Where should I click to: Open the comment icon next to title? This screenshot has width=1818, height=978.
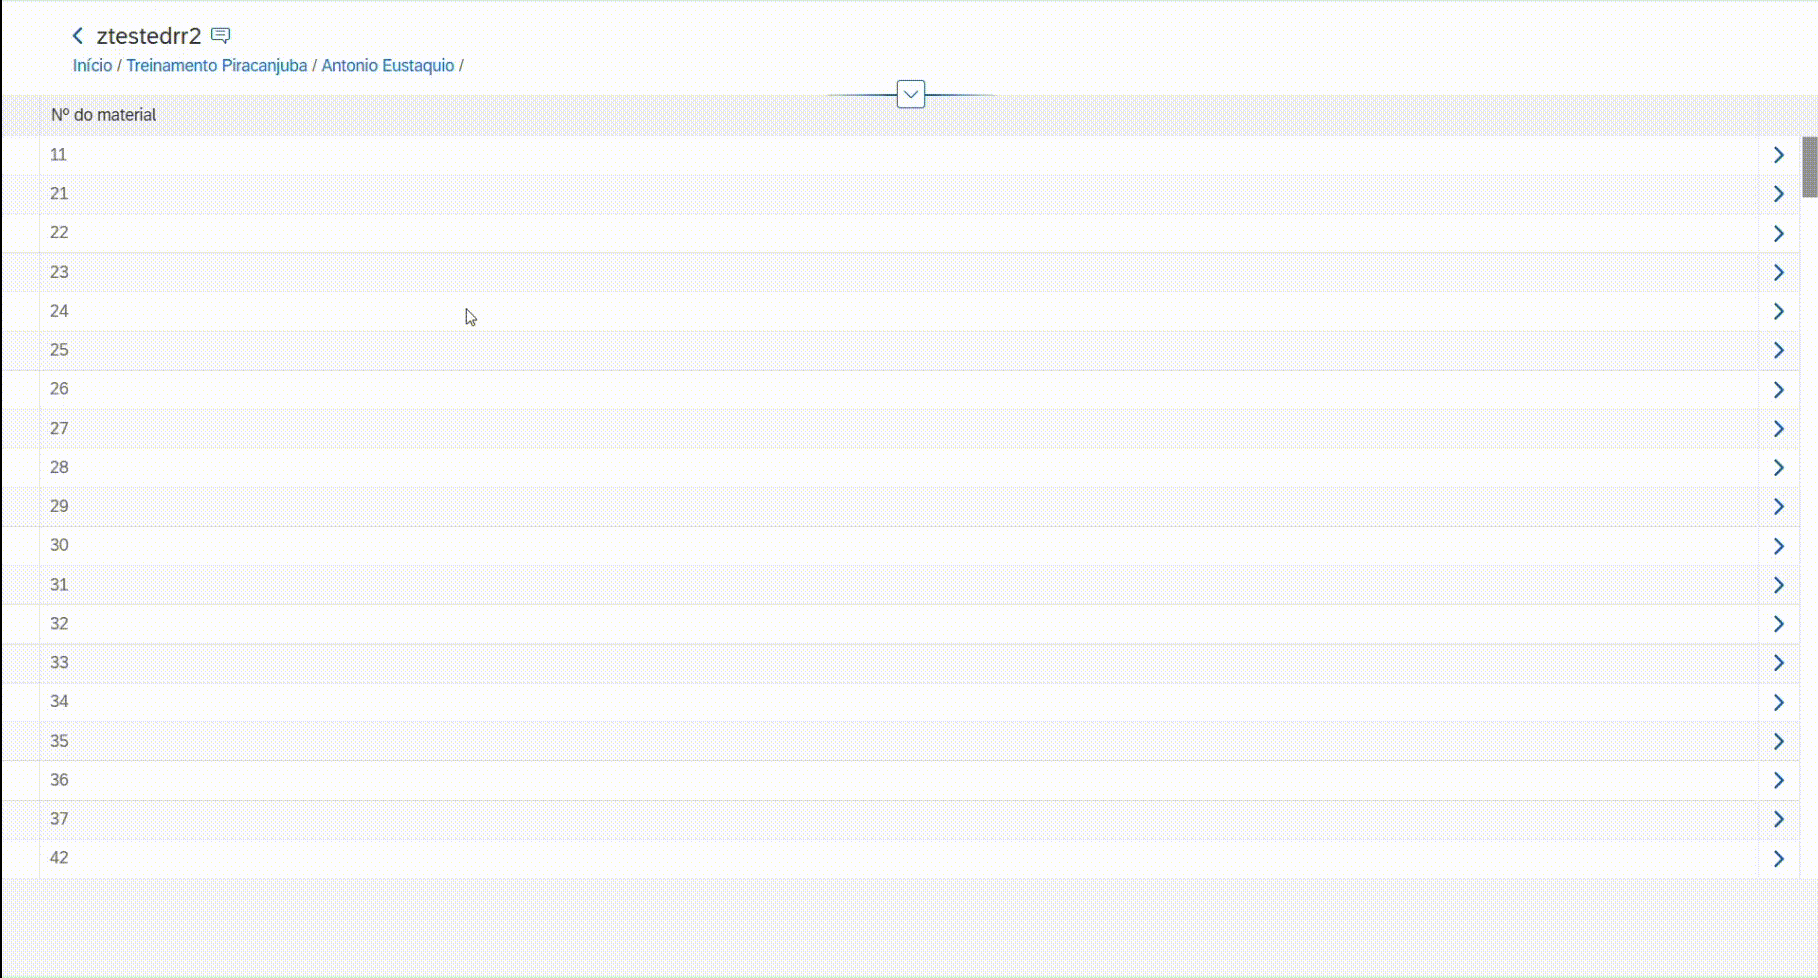(x=221, y=36)
